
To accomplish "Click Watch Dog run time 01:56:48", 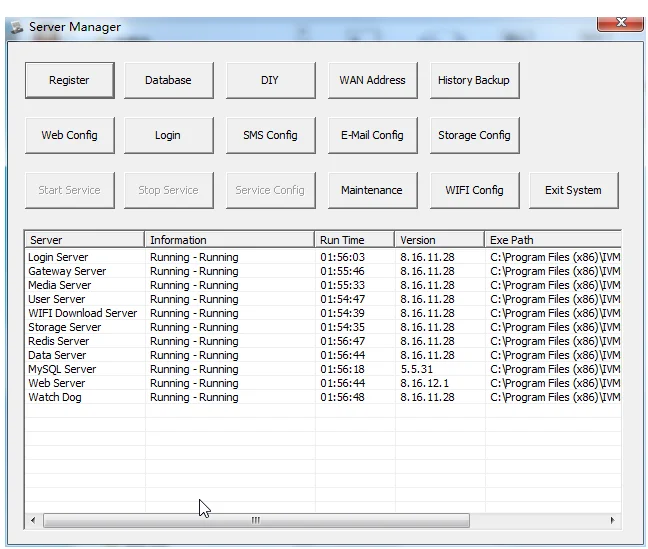I will coord(343,397).
